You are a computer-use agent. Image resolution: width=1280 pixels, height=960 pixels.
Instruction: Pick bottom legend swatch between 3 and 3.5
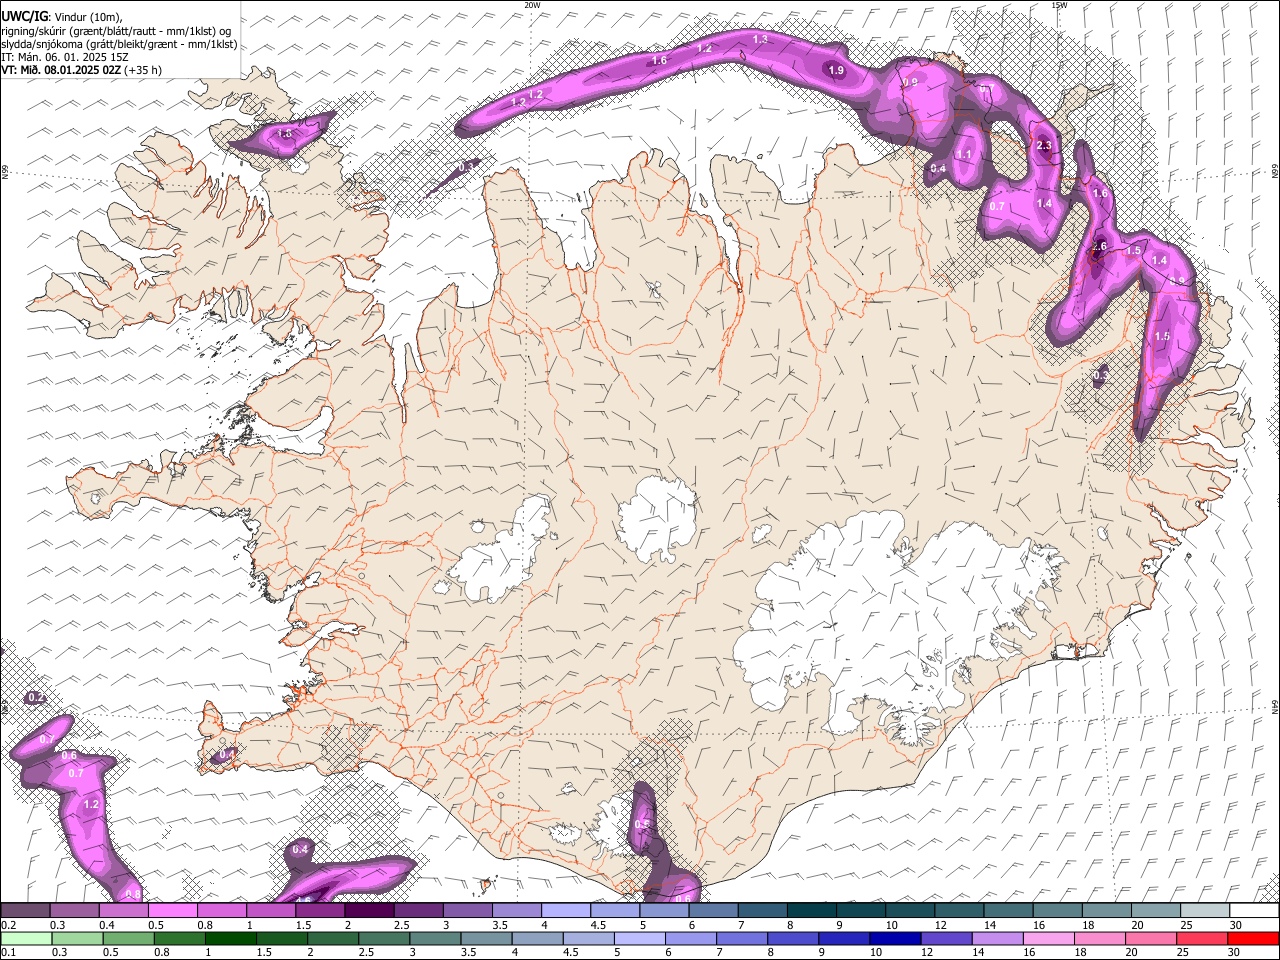tap(434, 939)
